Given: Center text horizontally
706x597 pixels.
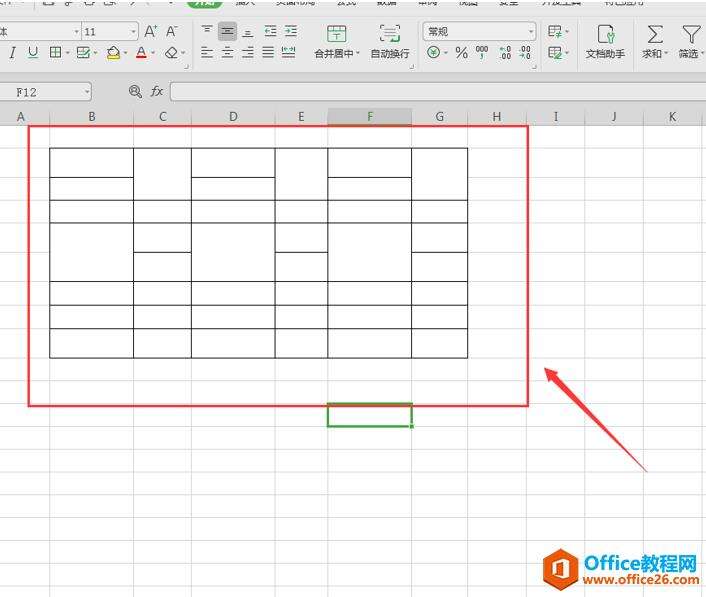Looking at the screenshot, I should click(x=227, y=53).
